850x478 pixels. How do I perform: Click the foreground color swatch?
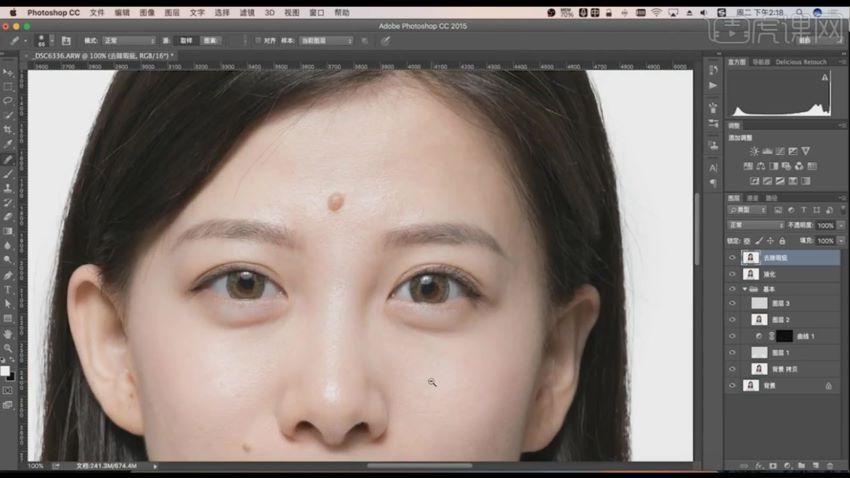(x=6, y=370)
